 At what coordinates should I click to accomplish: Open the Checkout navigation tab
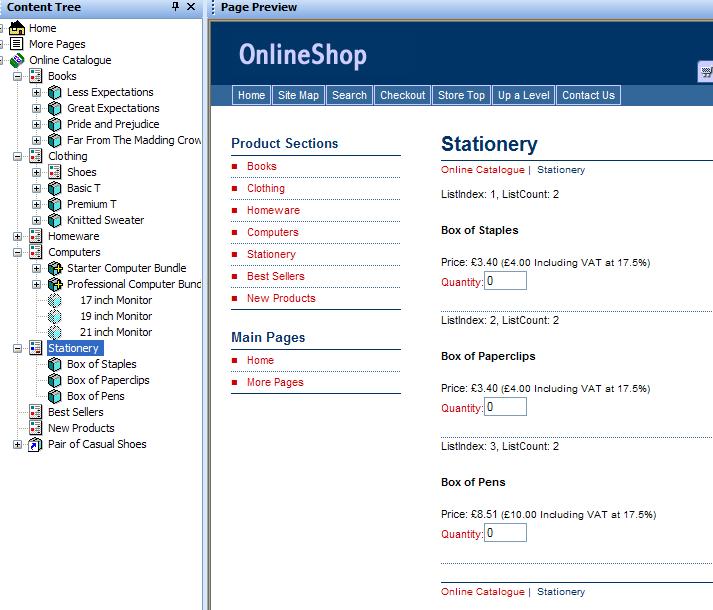(402, 95)
